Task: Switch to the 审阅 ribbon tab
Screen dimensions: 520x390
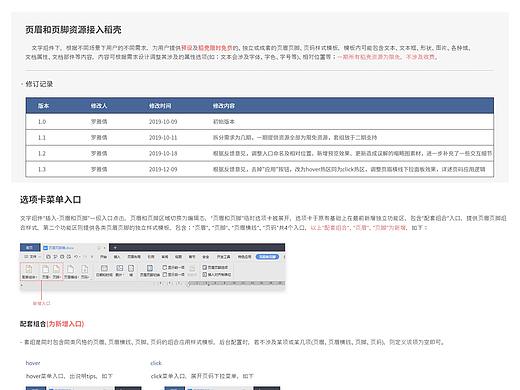Action: (165, 257)
